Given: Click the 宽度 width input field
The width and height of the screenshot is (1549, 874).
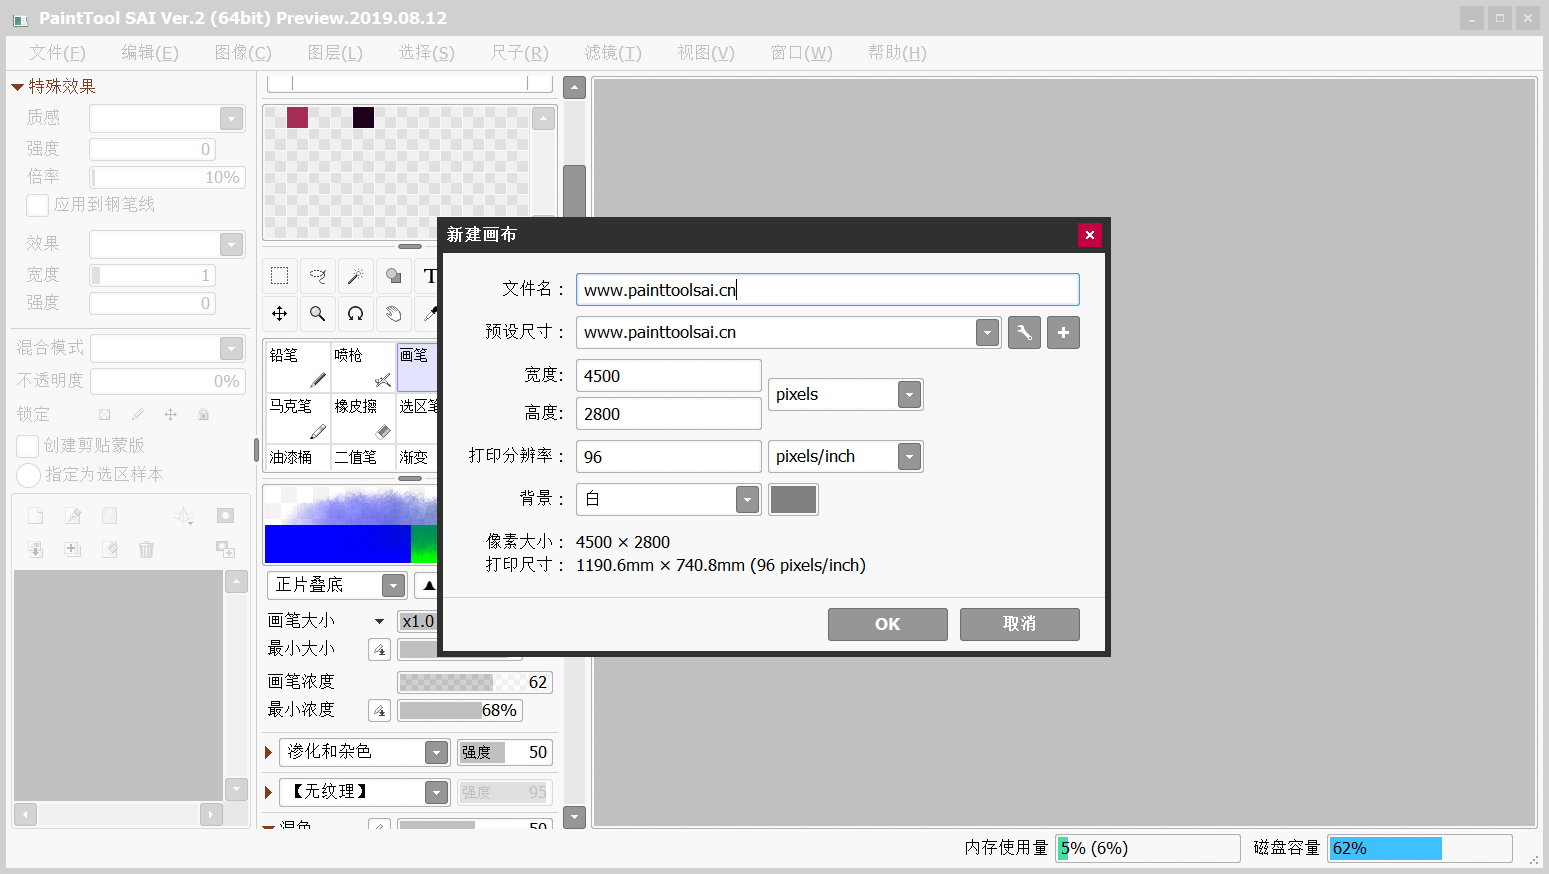Looking at the screenshot, I should click(669, 376).
